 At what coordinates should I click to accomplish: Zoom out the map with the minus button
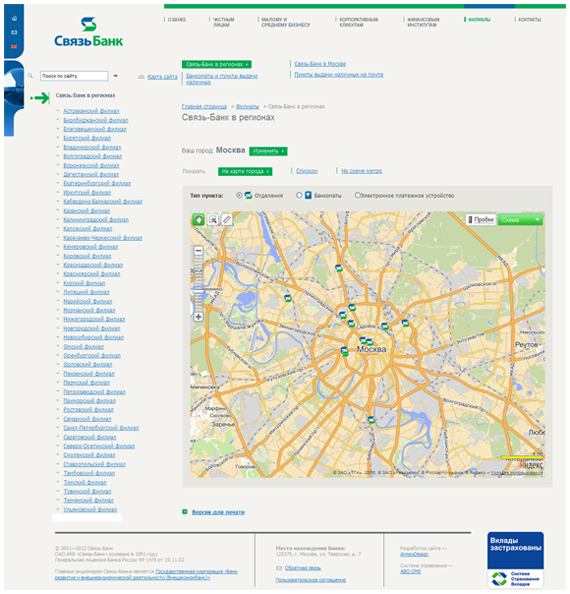point(198,251)
